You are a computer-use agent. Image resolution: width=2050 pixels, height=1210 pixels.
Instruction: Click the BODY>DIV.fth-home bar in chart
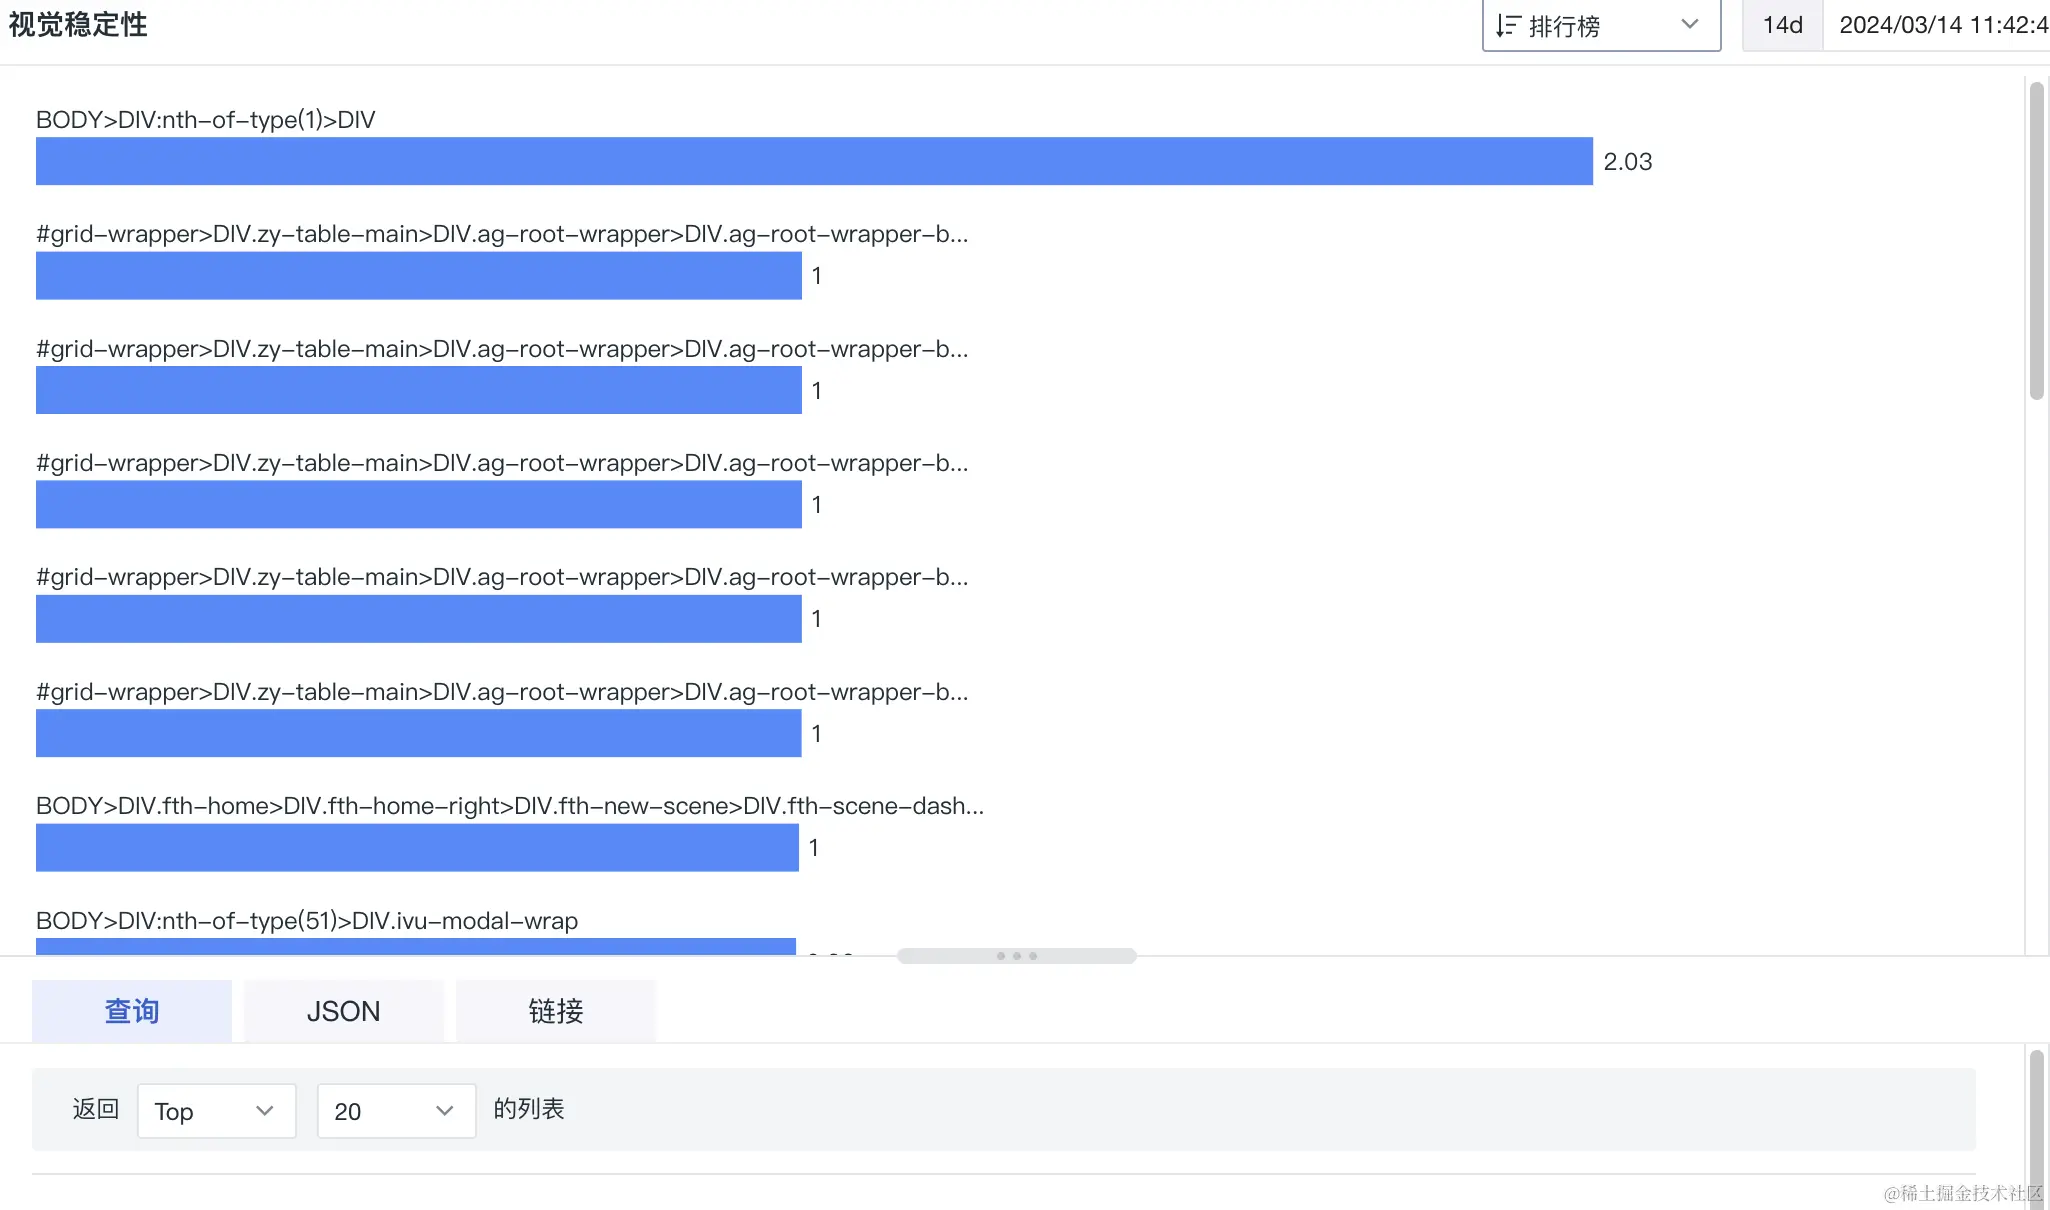click(417, 847)
